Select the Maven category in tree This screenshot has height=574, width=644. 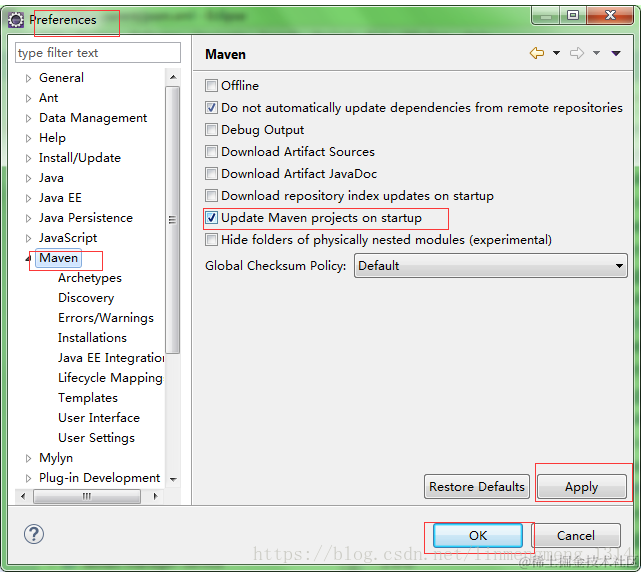pyautogui.click(x=59, y=259)
